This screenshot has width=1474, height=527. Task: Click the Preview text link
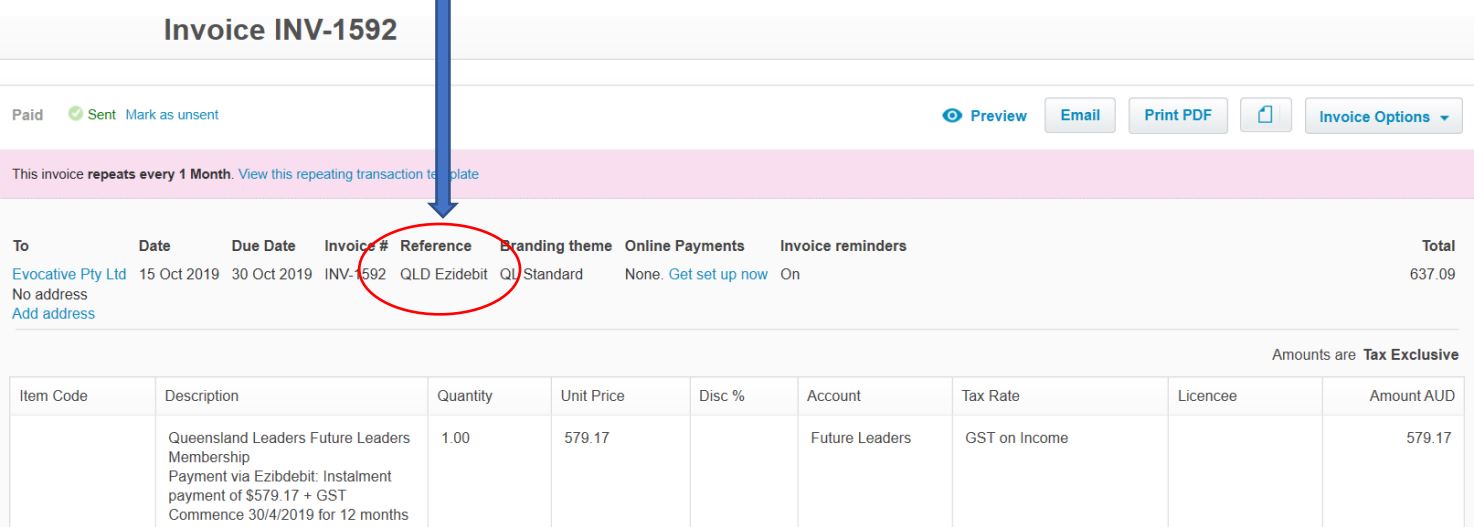point(998,116)
